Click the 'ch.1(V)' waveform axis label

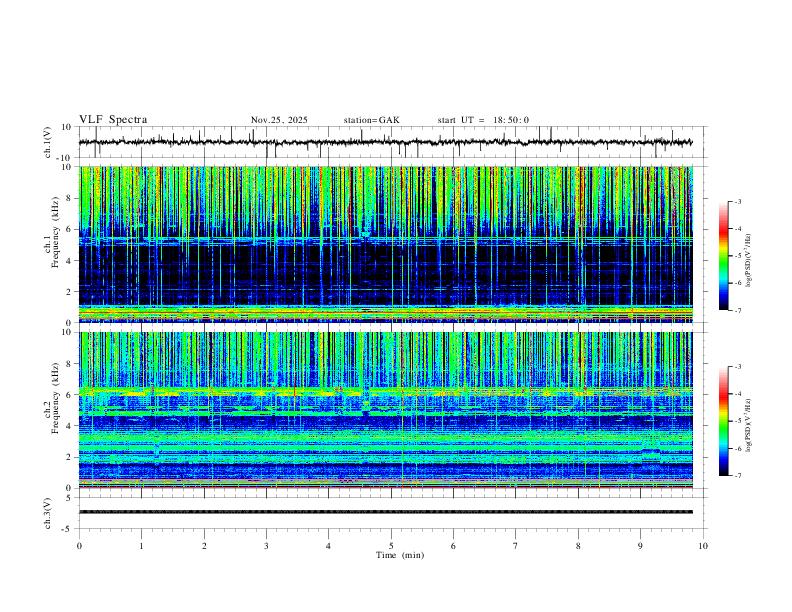(x=48, y=142)
